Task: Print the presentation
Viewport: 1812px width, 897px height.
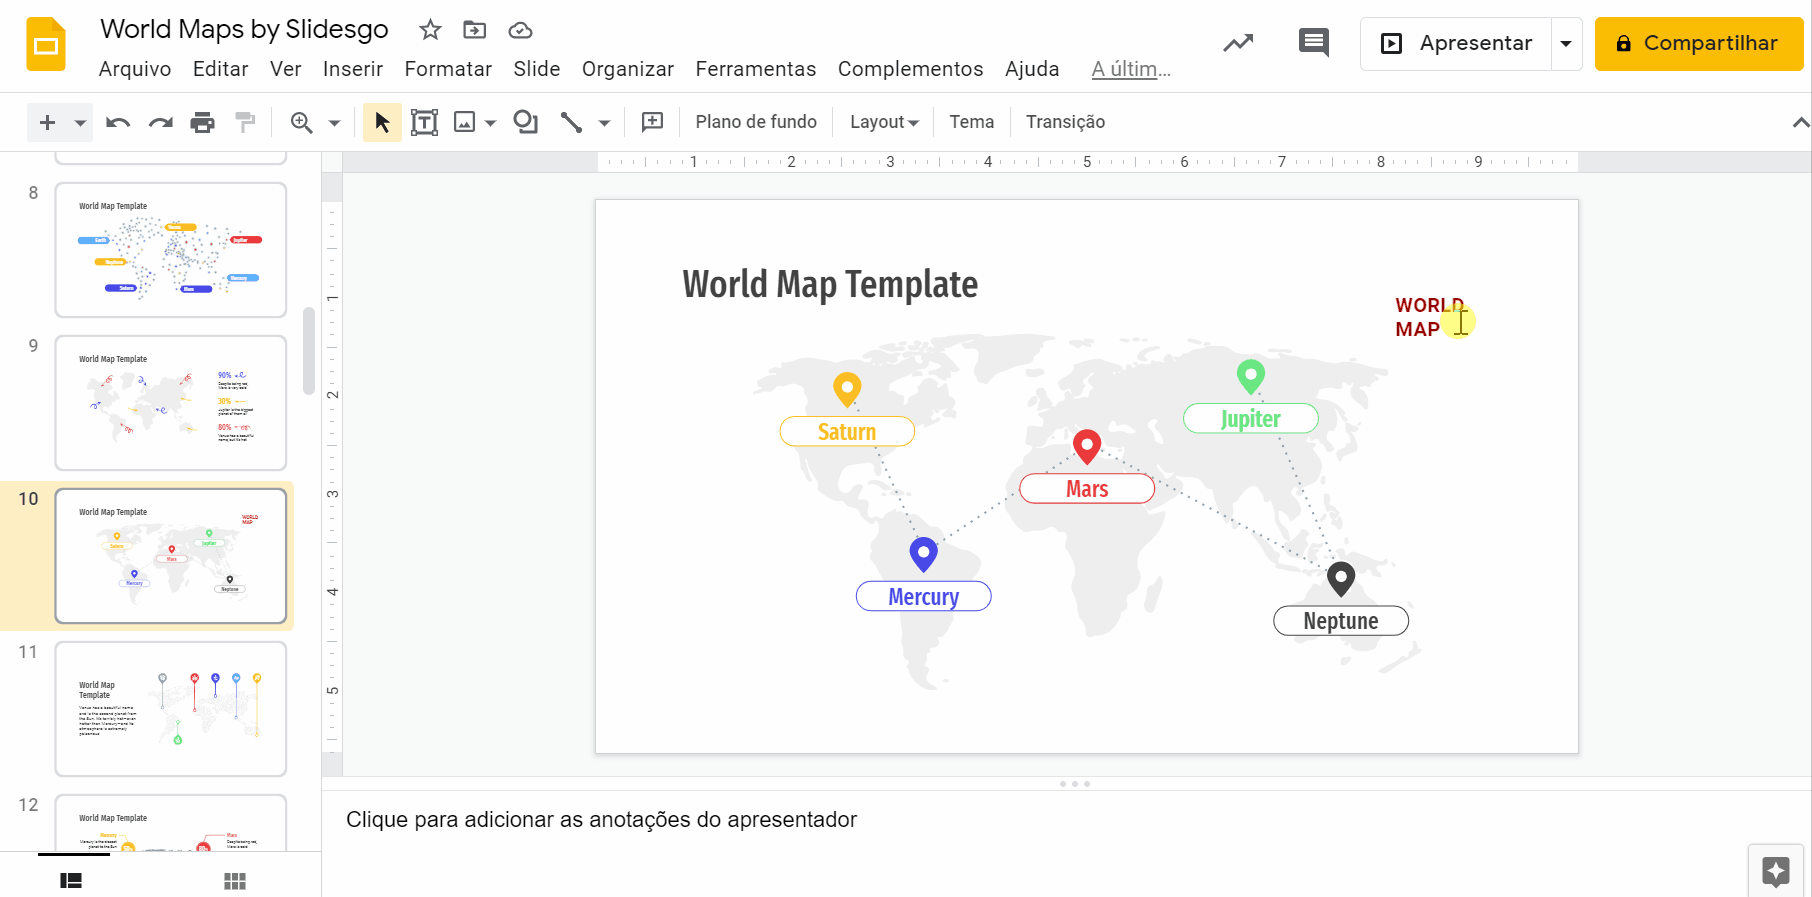Action: coord(203,122)
